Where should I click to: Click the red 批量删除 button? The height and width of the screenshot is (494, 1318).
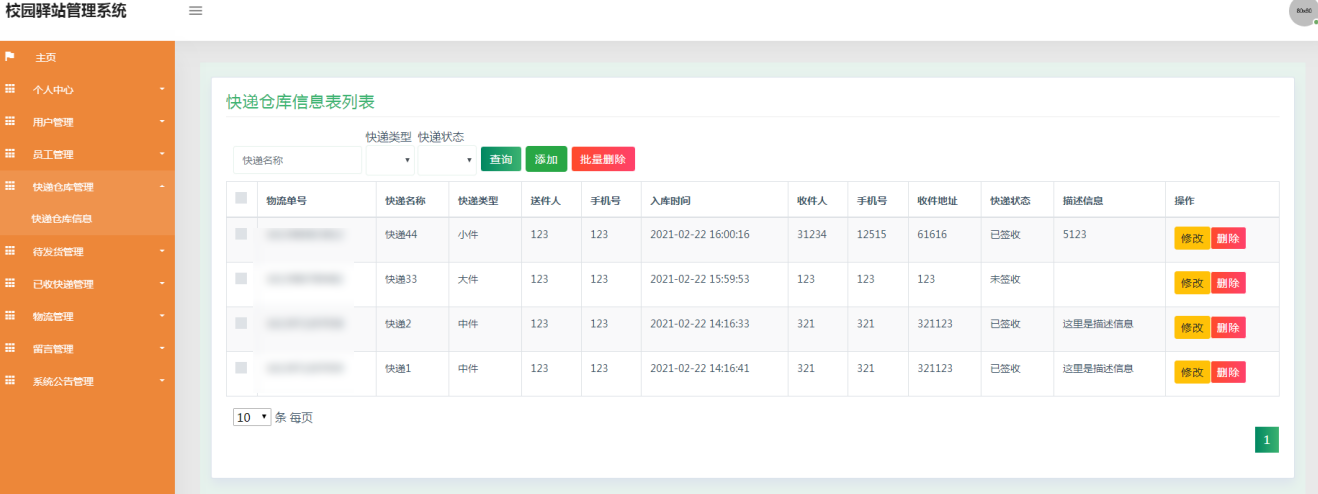603,159
